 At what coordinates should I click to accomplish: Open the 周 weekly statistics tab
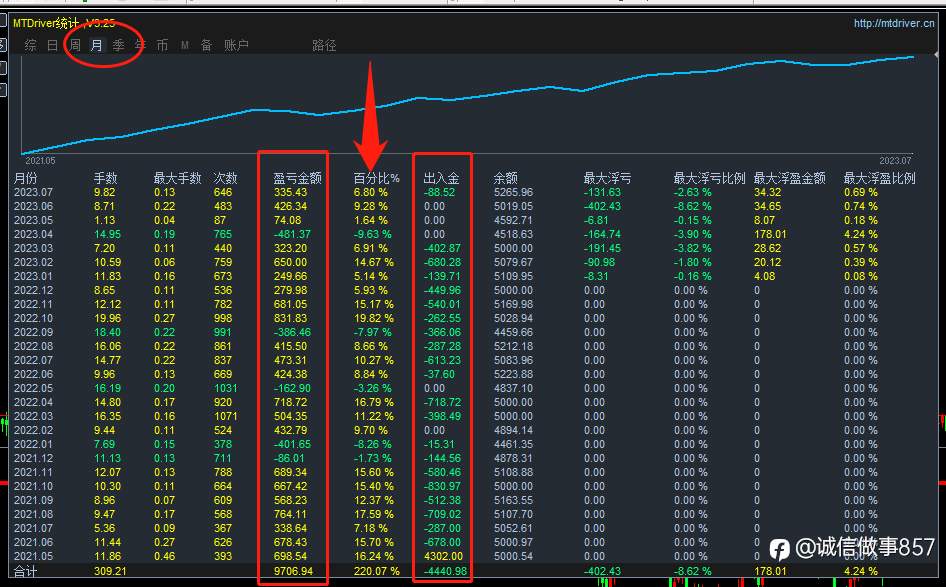[75, 45]
